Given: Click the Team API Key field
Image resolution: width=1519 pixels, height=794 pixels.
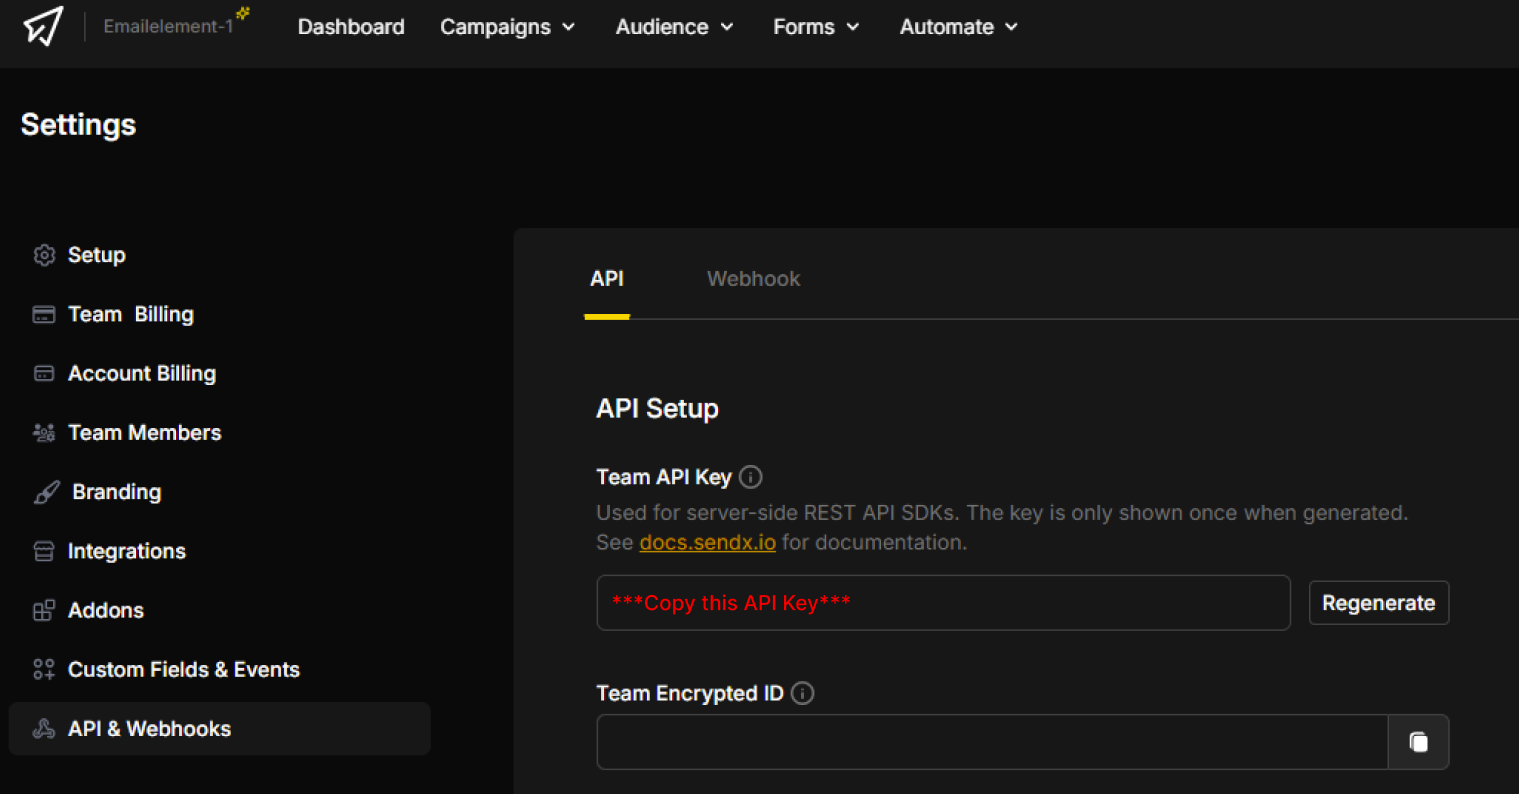Looking at the screenshot, I should pos(943,603).
